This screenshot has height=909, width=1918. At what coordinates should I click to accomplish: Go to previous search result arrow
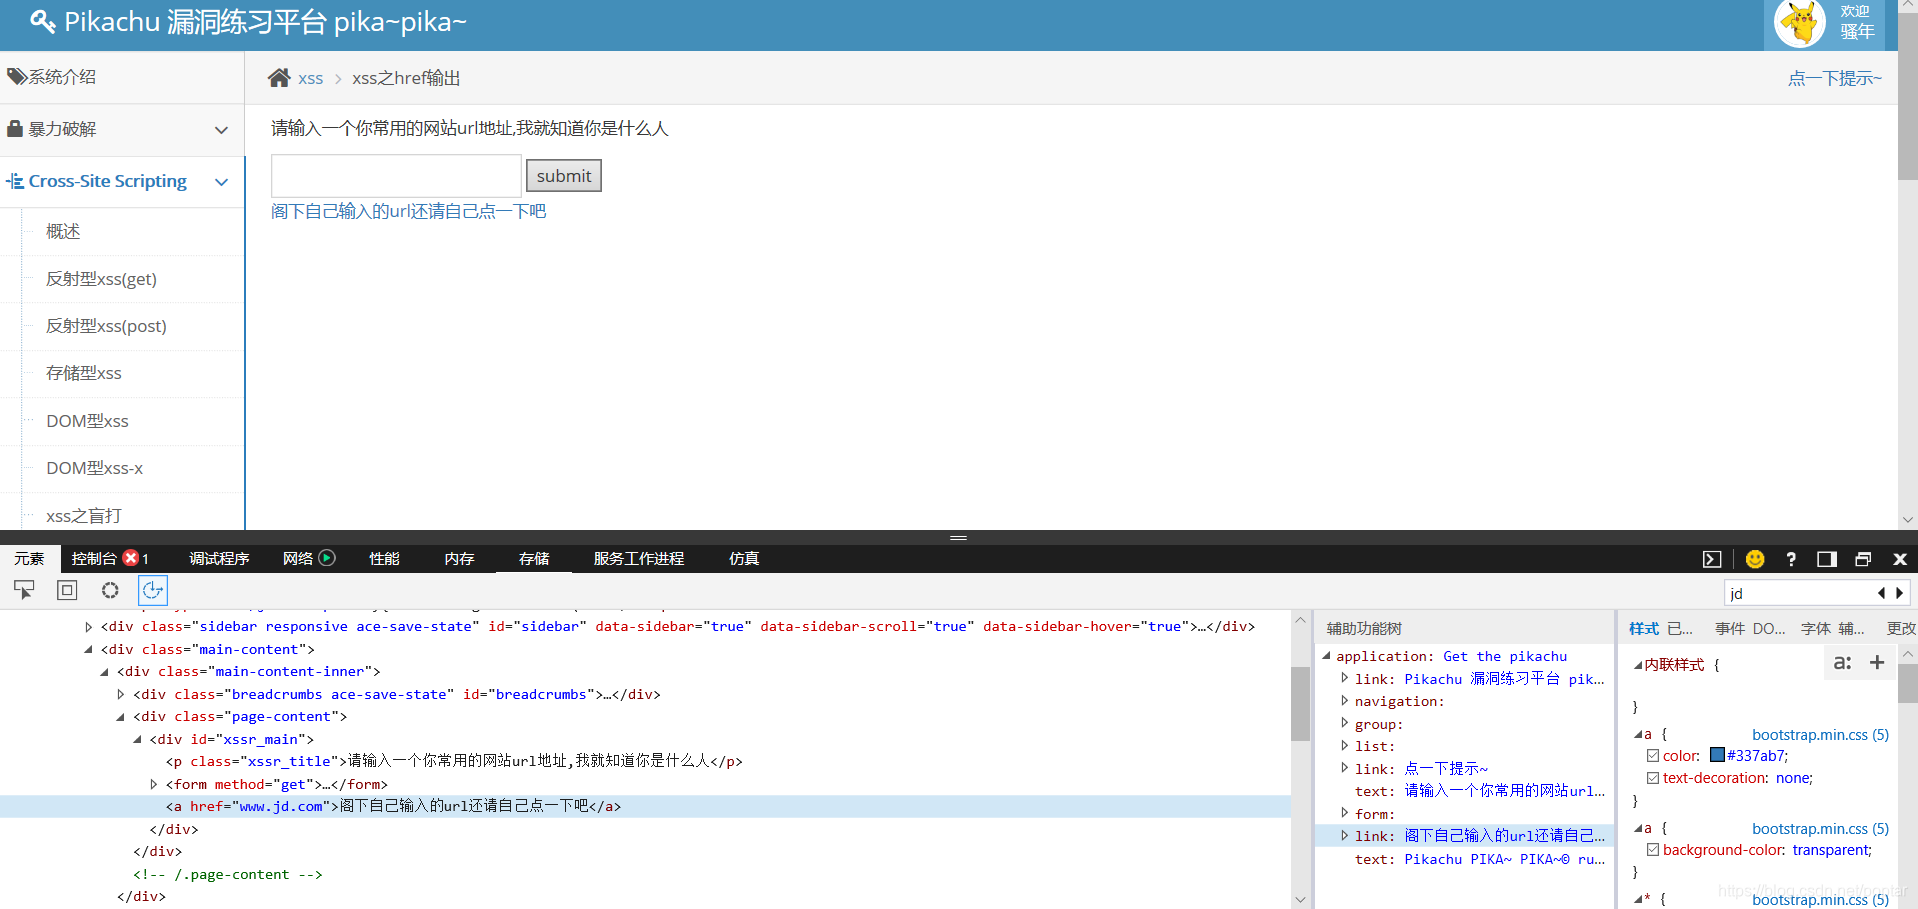coord(1881,593)
